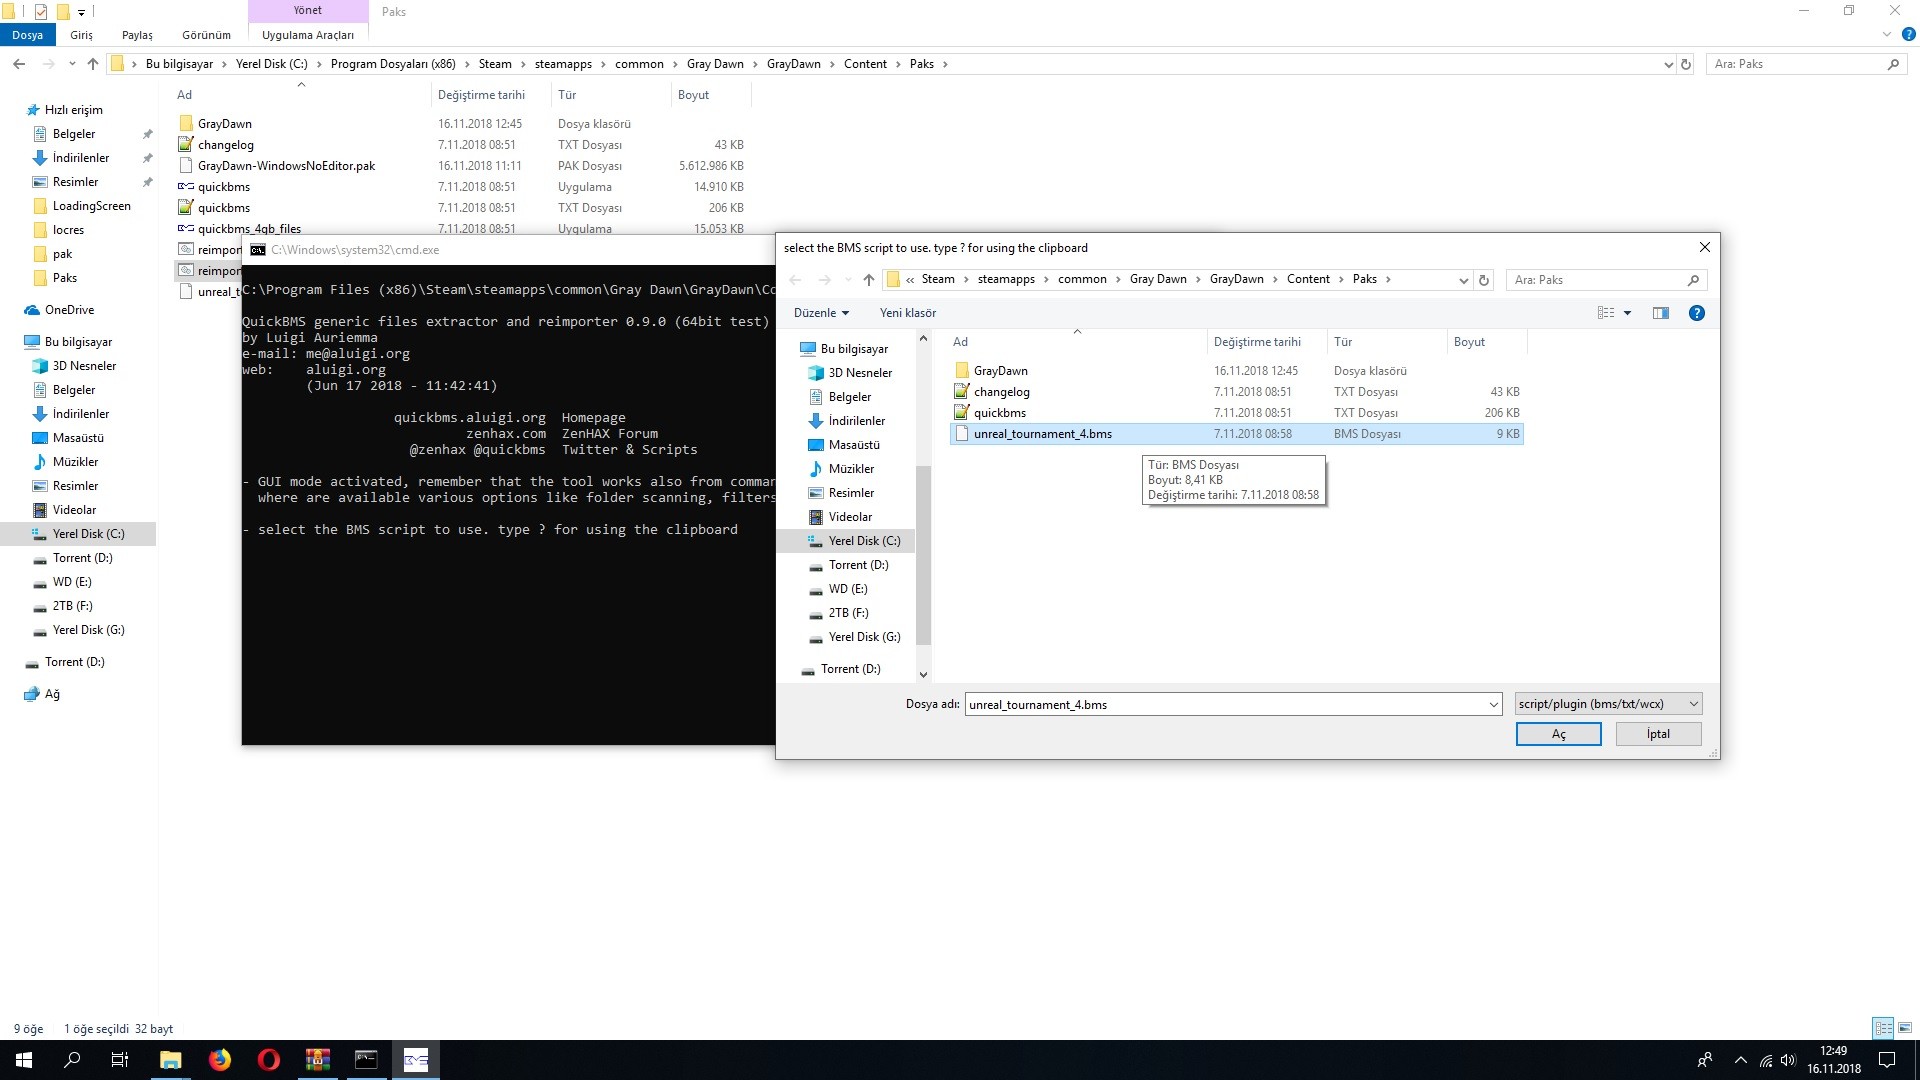Open recent locations dropdown in Explorer
This screenshot has width=1920, height=1080.
click(72, 64)
